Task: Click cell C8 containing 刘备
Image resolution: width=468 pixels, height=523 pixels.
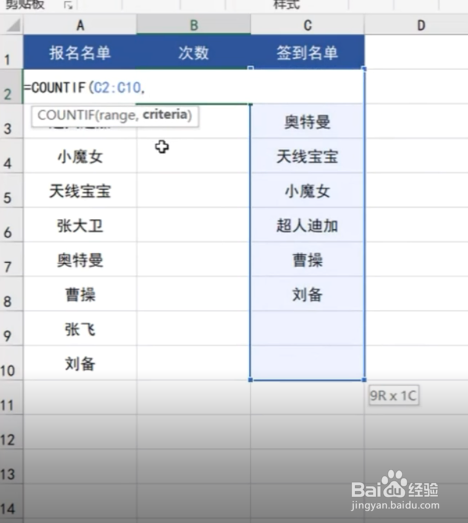Action: click(307, 294)
